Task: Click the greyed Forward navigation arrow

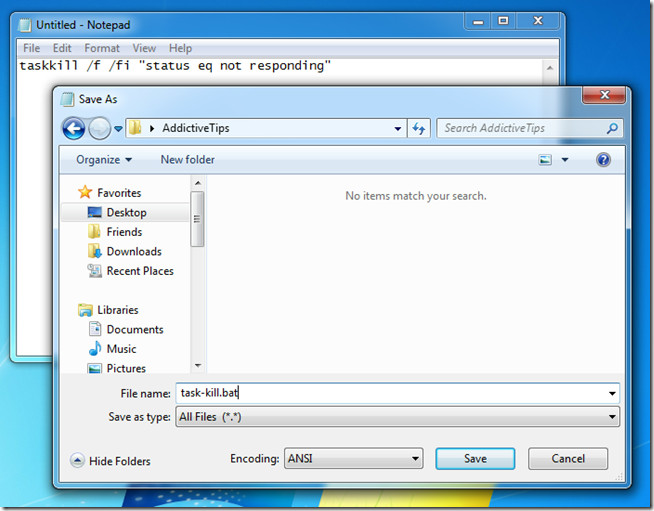Action: pos(99,128)
